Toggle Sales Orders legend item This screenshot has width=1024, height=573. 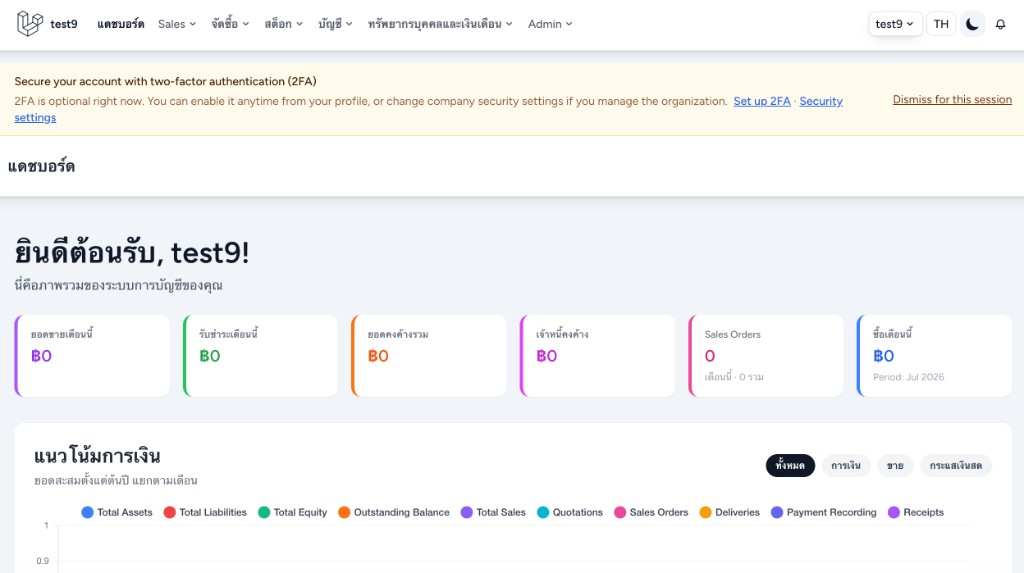[651, 512]
